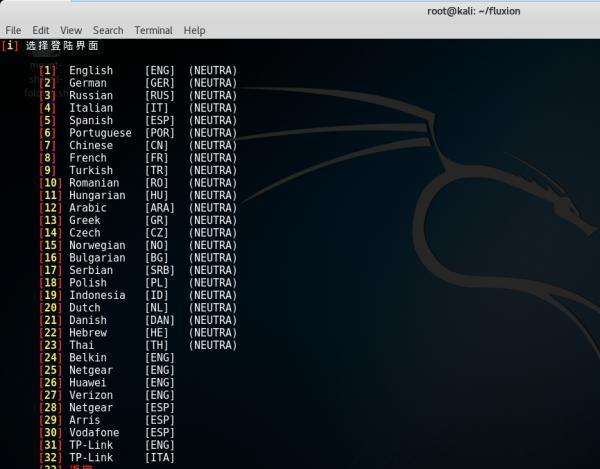The image size is (600, 469).
Task: Click the French list entry
Action: (x=88, y=158)
